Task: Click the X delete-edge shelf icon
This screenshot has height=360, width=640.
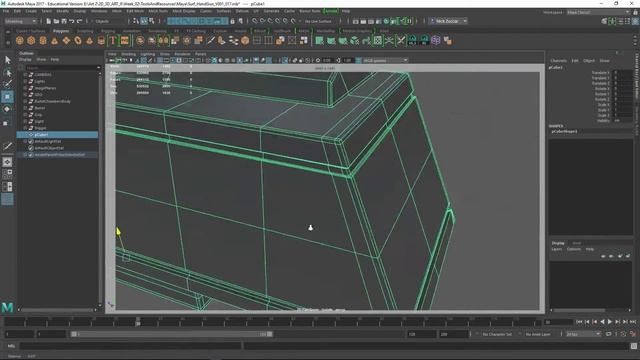Action: click(x=401, y=40)
